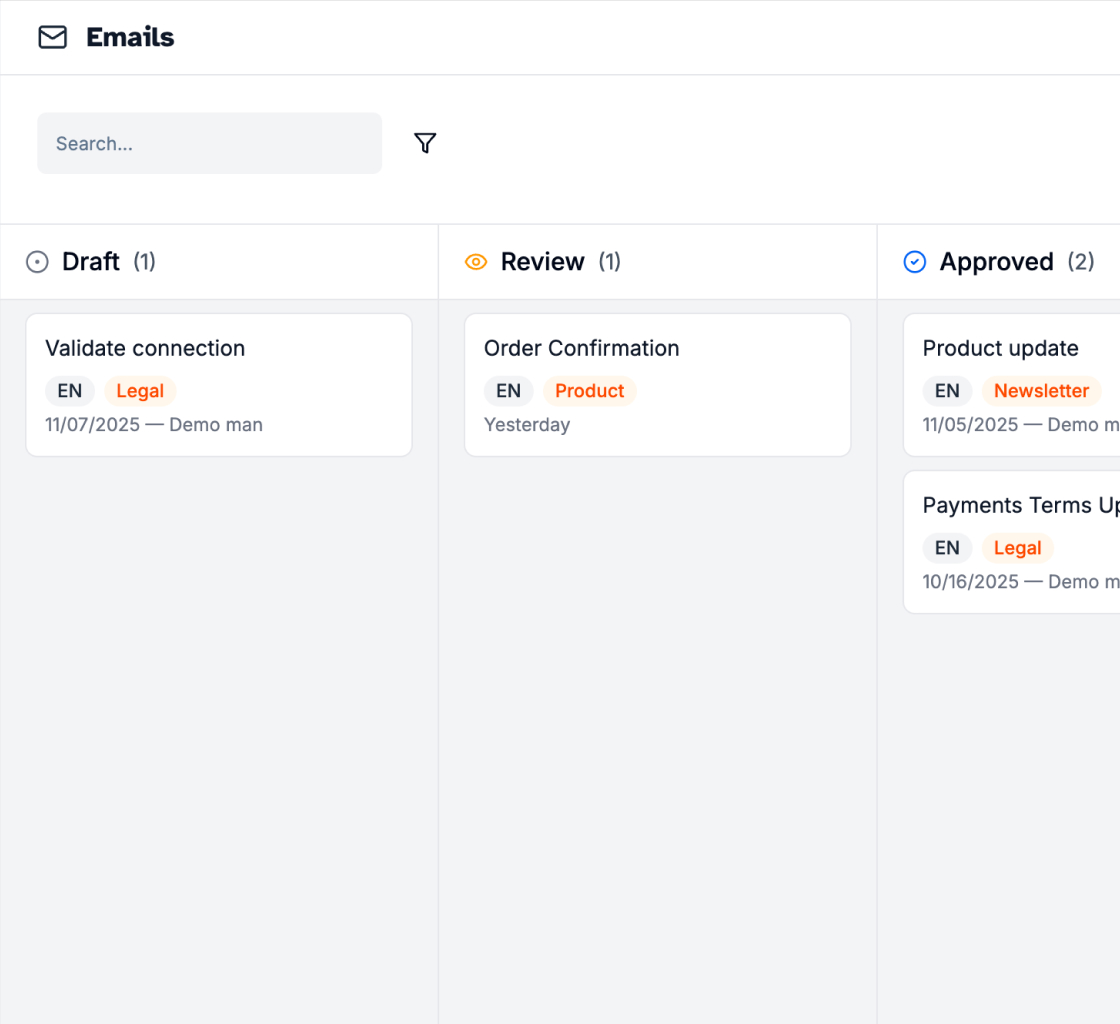The width and height of the screenshot is (1120, 1024).
Task: Click the Draft column circle icon
Action: (37, 262)
